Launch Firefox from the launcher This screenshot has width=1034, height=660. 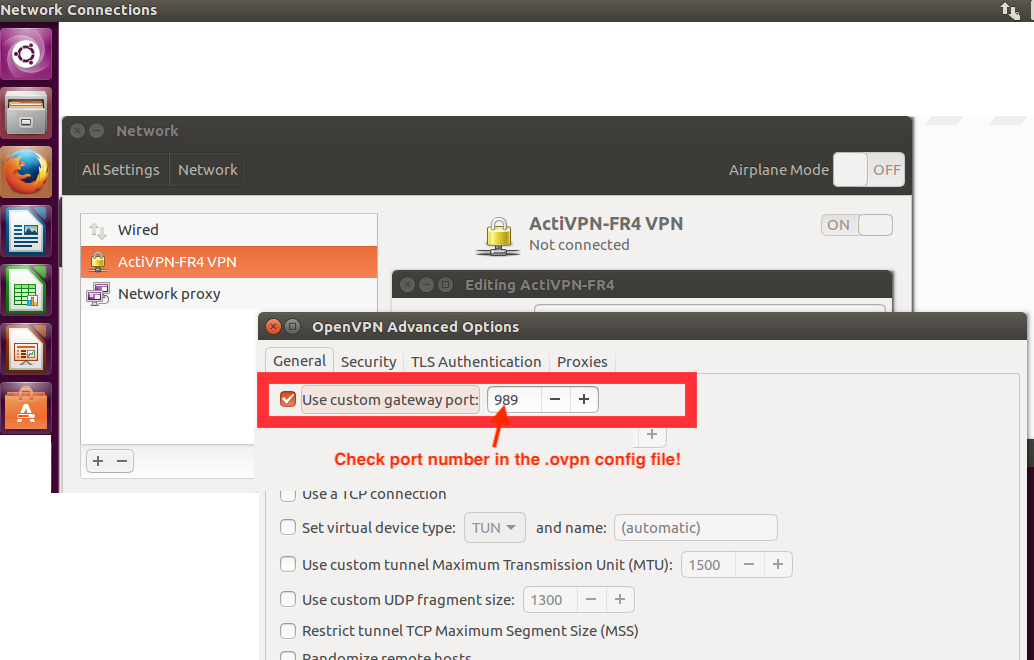click(26, 172)
